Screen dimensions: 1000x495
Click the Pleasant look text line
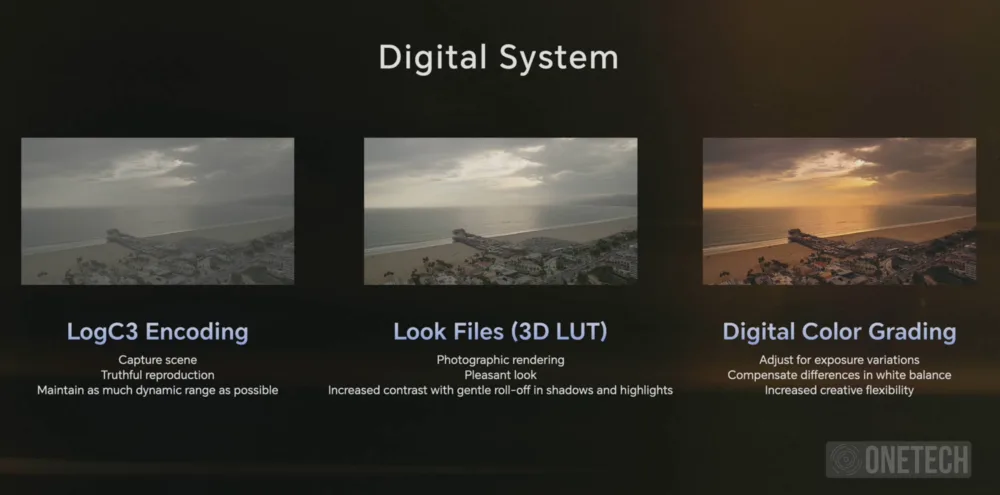point(501,375)
